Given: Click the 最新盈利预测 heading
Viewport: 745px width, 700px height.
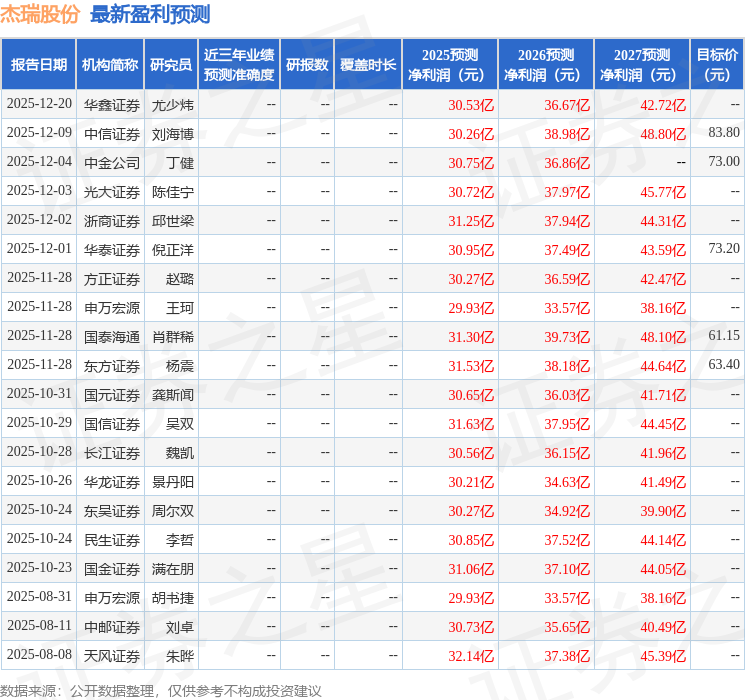Looking at the screenshot, I should pos(150,14).
